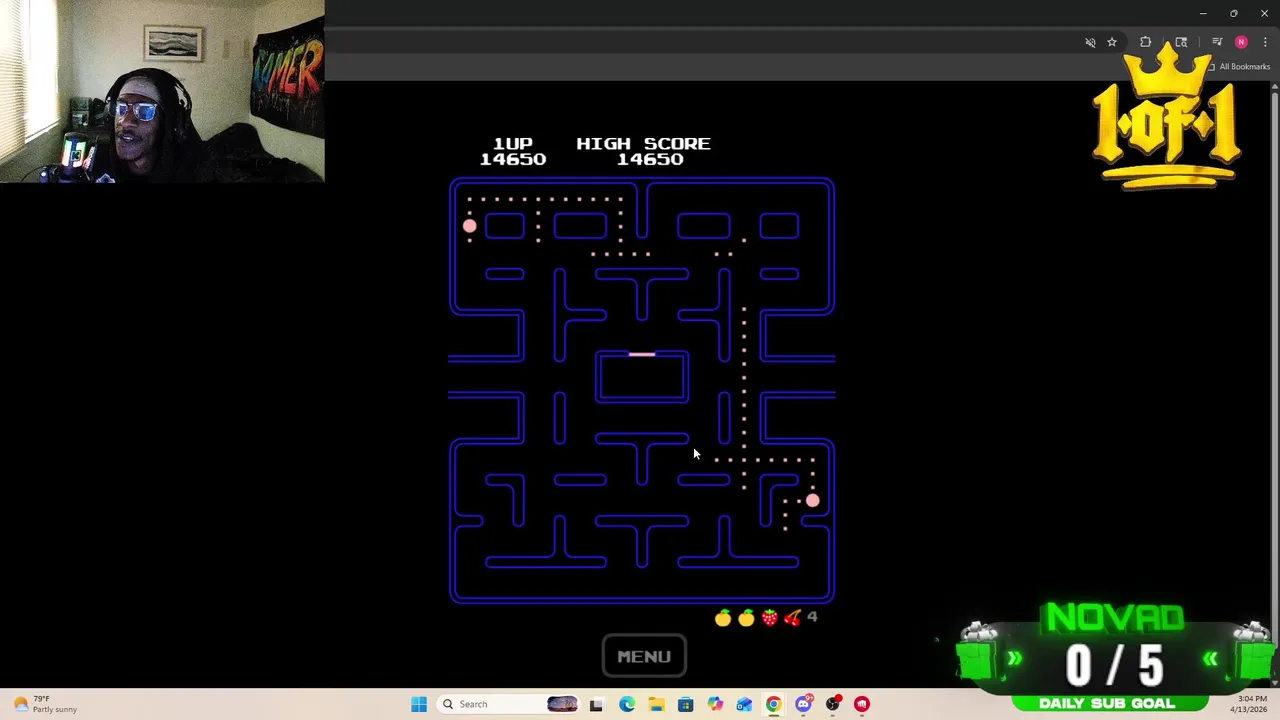This screenshot has width=1280, height=720.
Task: Click the HIGH SCORE label
Action: (x=643, y=144)
